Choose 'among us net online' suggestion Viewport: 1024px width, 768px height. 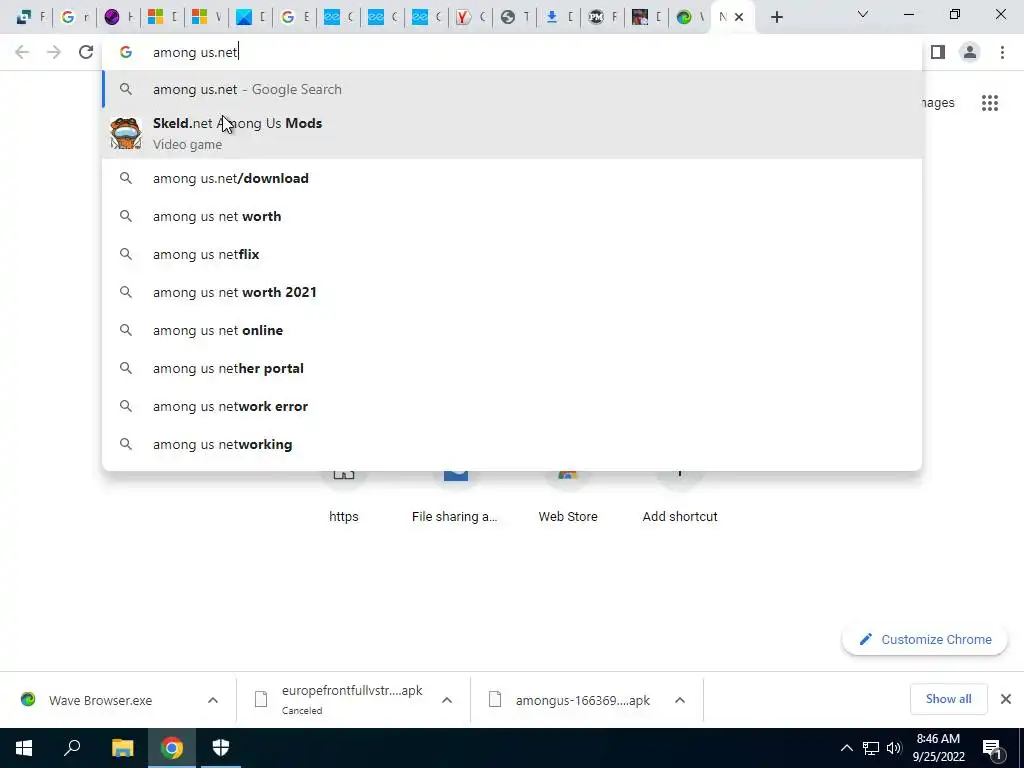(512, 330)
